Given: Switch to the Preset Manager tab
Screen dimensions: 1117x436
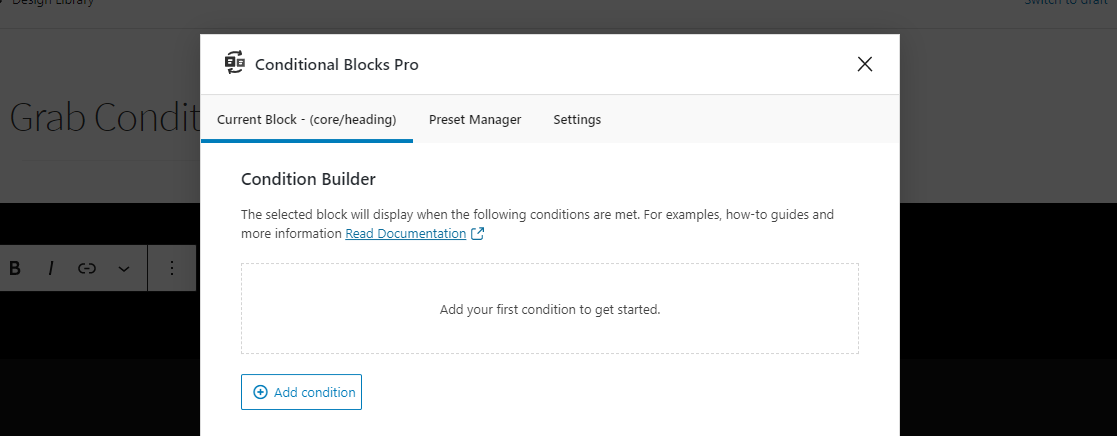Looking at the screenshot, I should (475, 120).
